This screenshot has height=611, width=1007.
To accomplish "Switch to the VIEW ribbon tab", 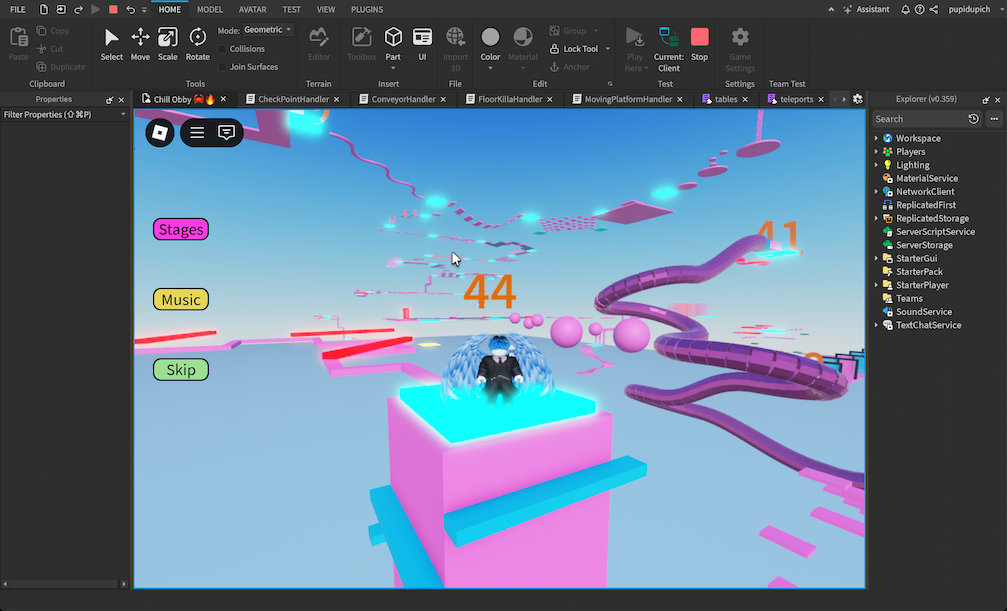I will [326, 10].
